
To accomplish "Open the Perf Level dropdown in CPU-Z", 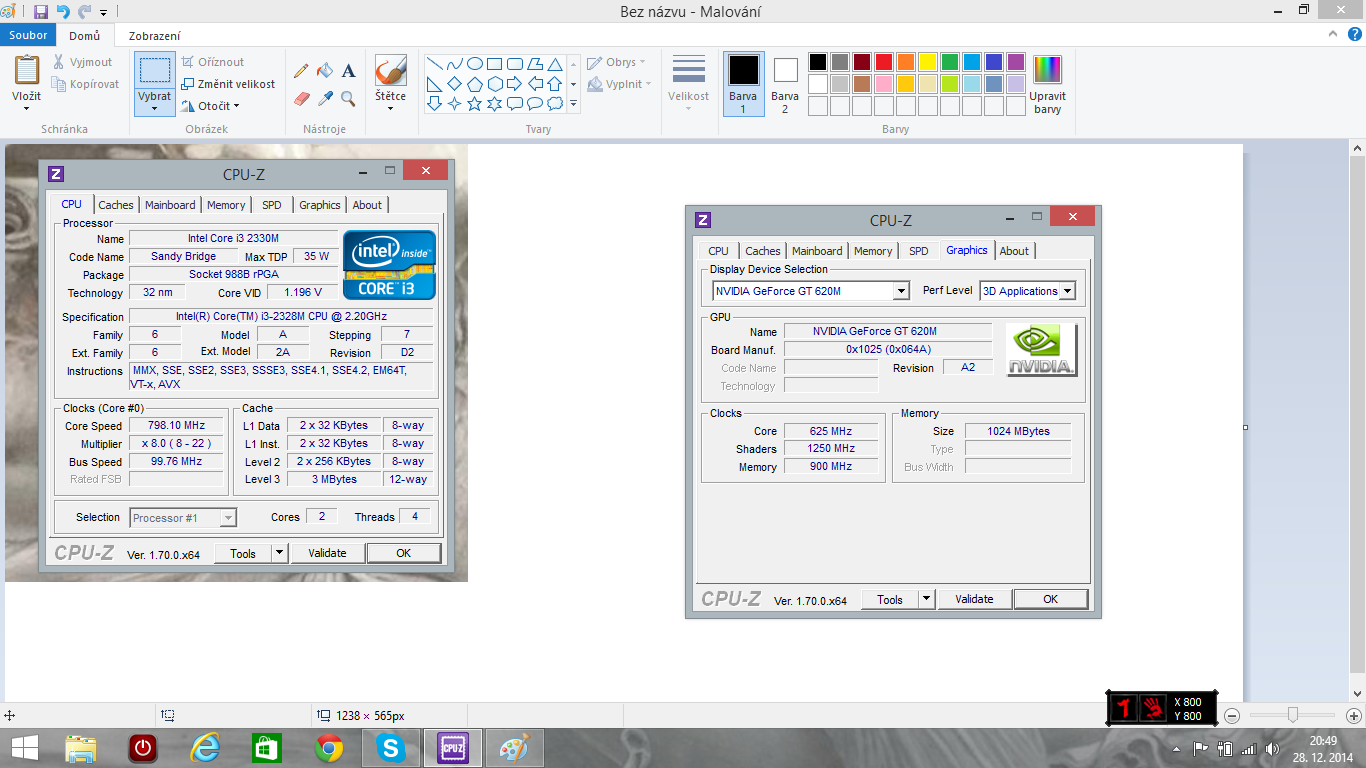I will [x=1067, y=291].
